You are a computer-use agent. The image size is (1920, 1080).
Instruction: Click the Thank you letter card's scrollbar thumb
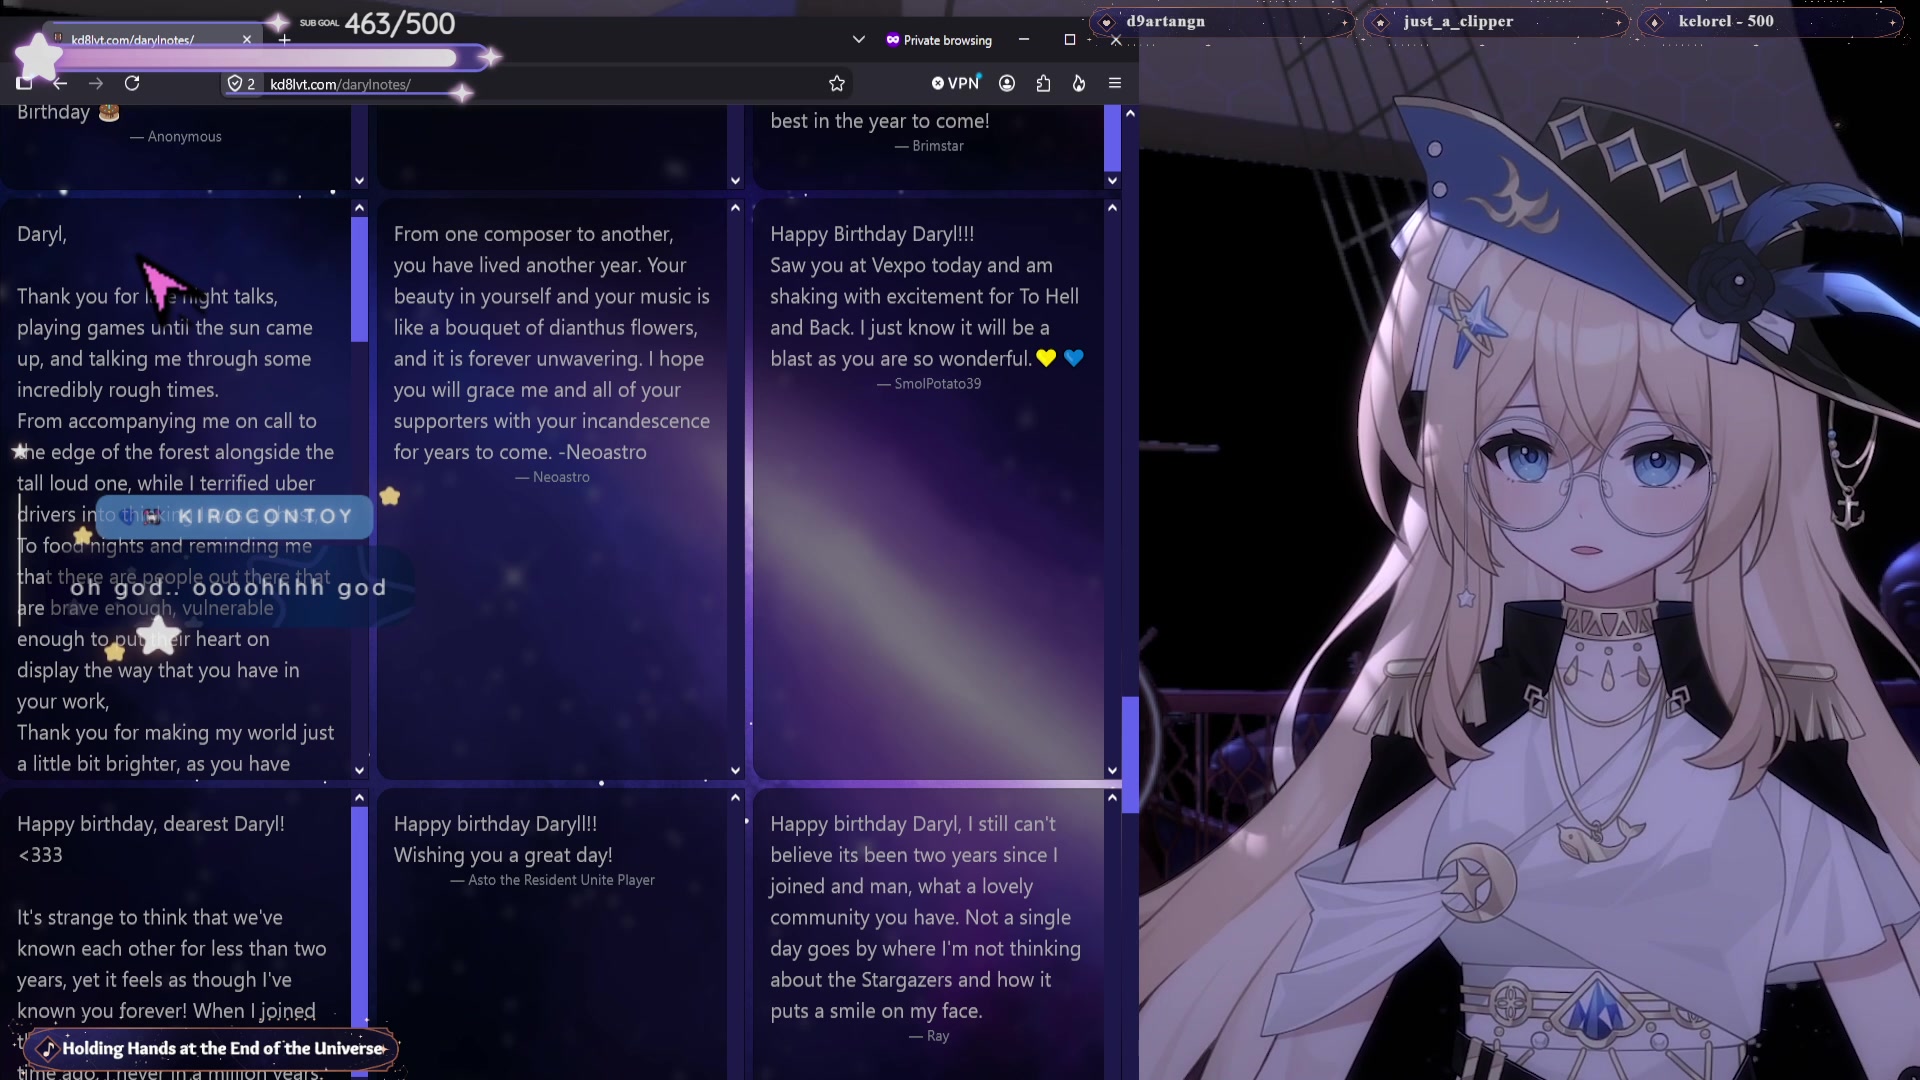(359, 279)
